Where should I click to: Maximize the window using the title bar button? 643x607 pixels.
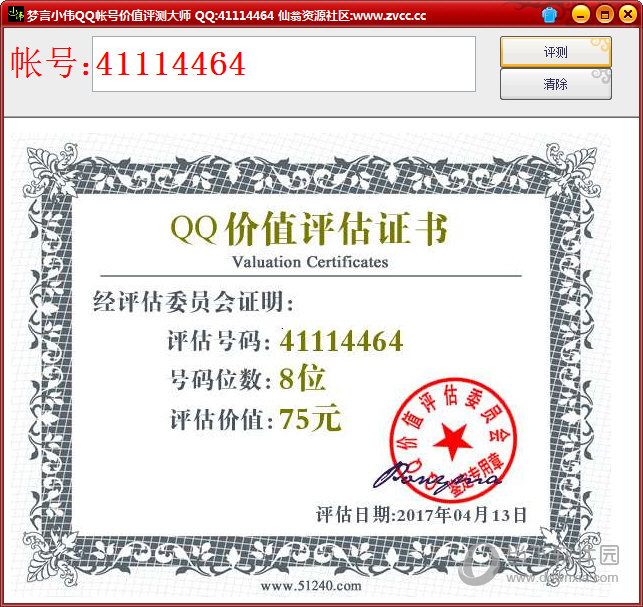tap(604, 15)
